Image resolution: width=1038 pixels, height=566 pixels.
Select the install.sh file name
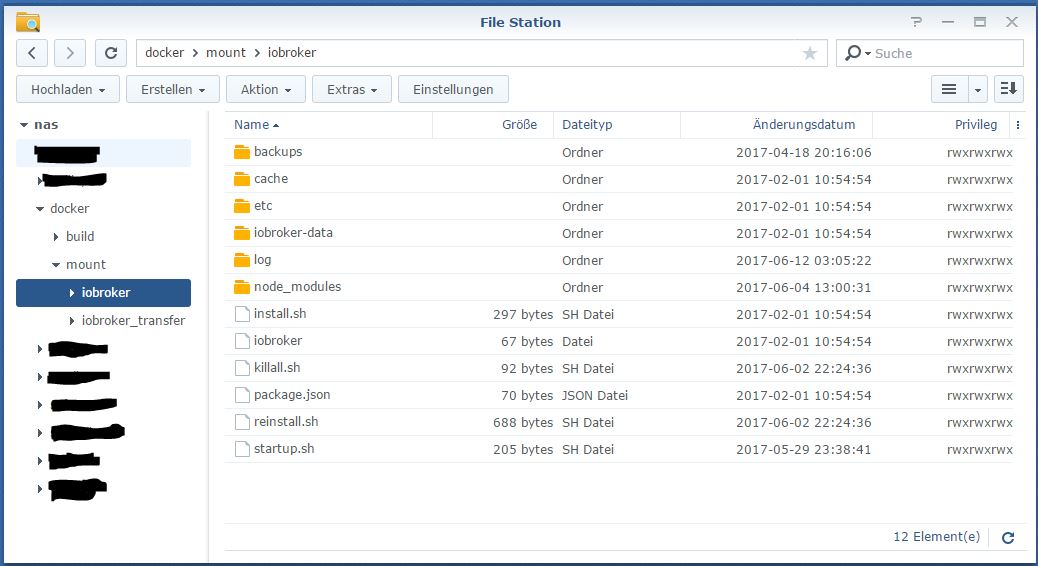click(280, 314)
